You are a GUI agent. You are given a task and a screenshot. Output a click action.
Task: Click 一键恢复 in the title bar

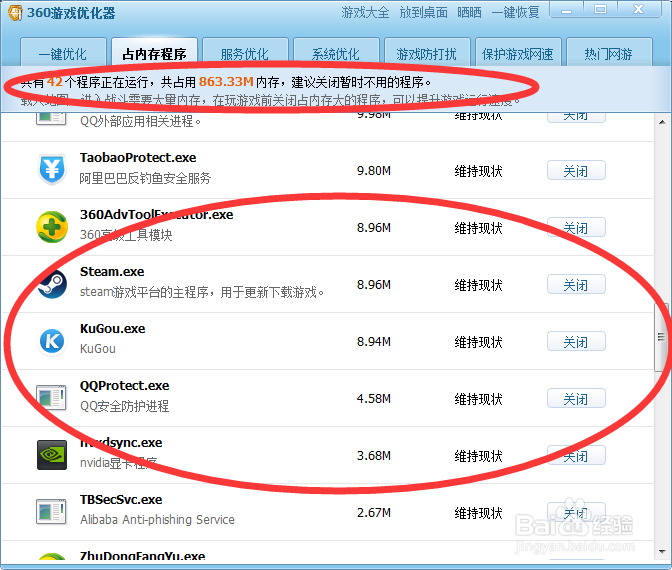click(516, 12)
